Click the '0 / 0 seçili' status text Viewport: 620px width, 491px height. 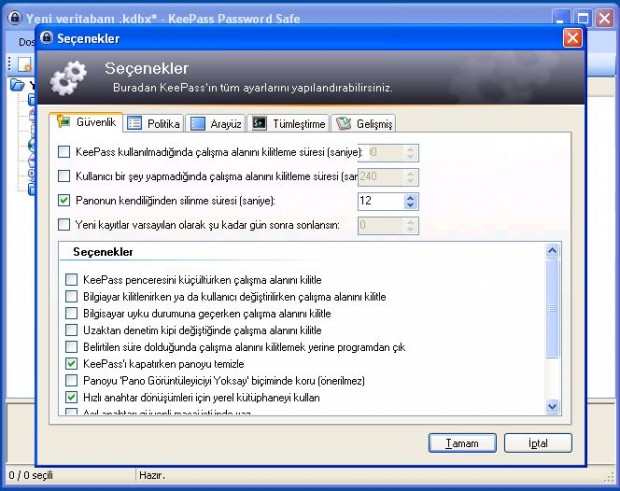point(30,475)
